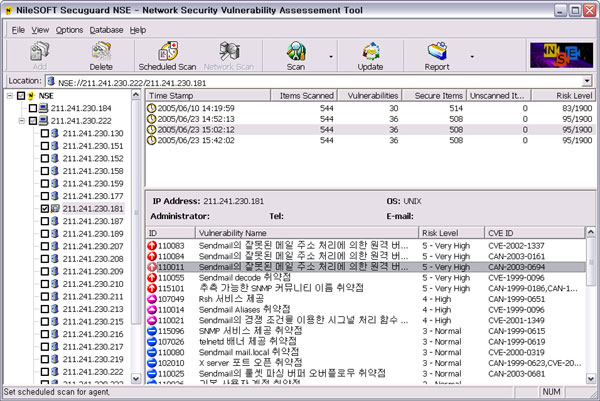Toggle the checkbox for 211.241.230.184

(32, 108)
